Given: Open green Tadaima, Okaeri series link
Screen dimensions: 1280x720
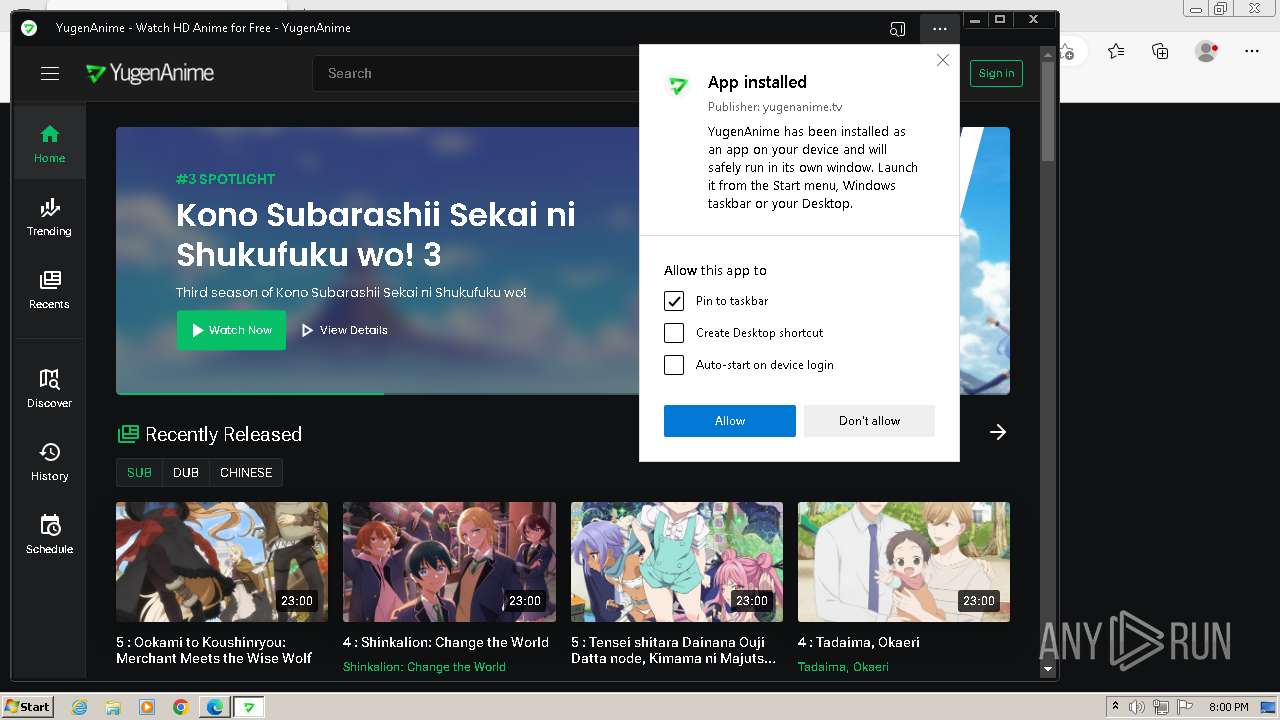Looking at the screenshot, I should pyautogui.click(x=843, y=667).
